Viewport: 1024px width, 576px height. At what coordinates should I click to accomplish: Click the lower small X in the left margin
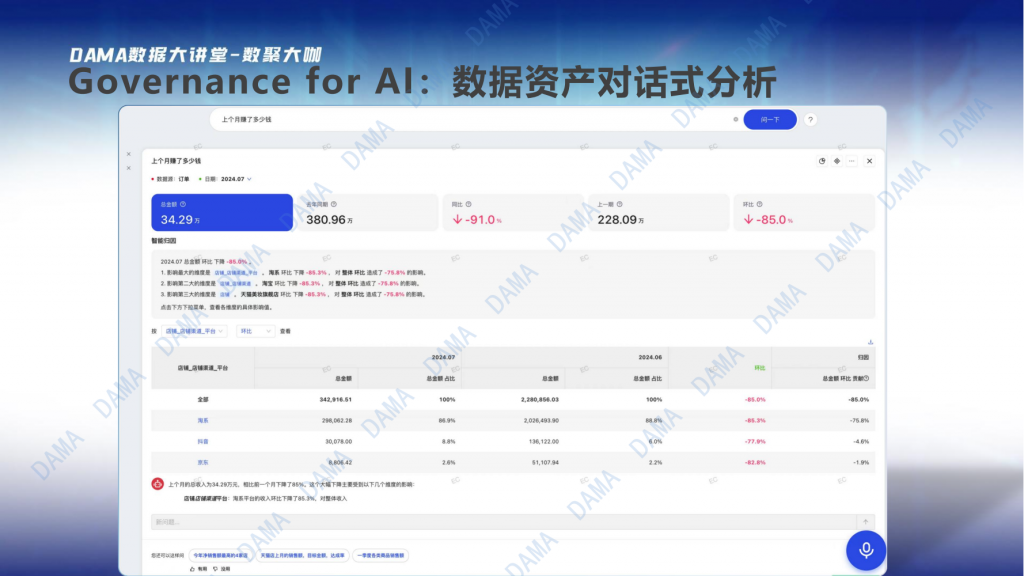[x=129, y=168]
